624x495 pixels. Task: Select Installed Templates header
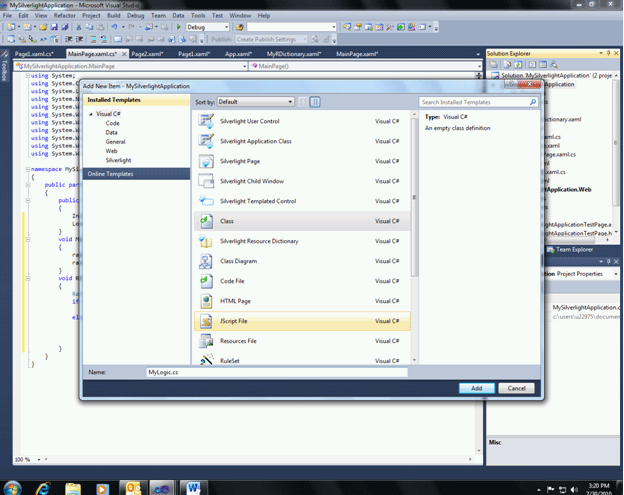[136, 100]
